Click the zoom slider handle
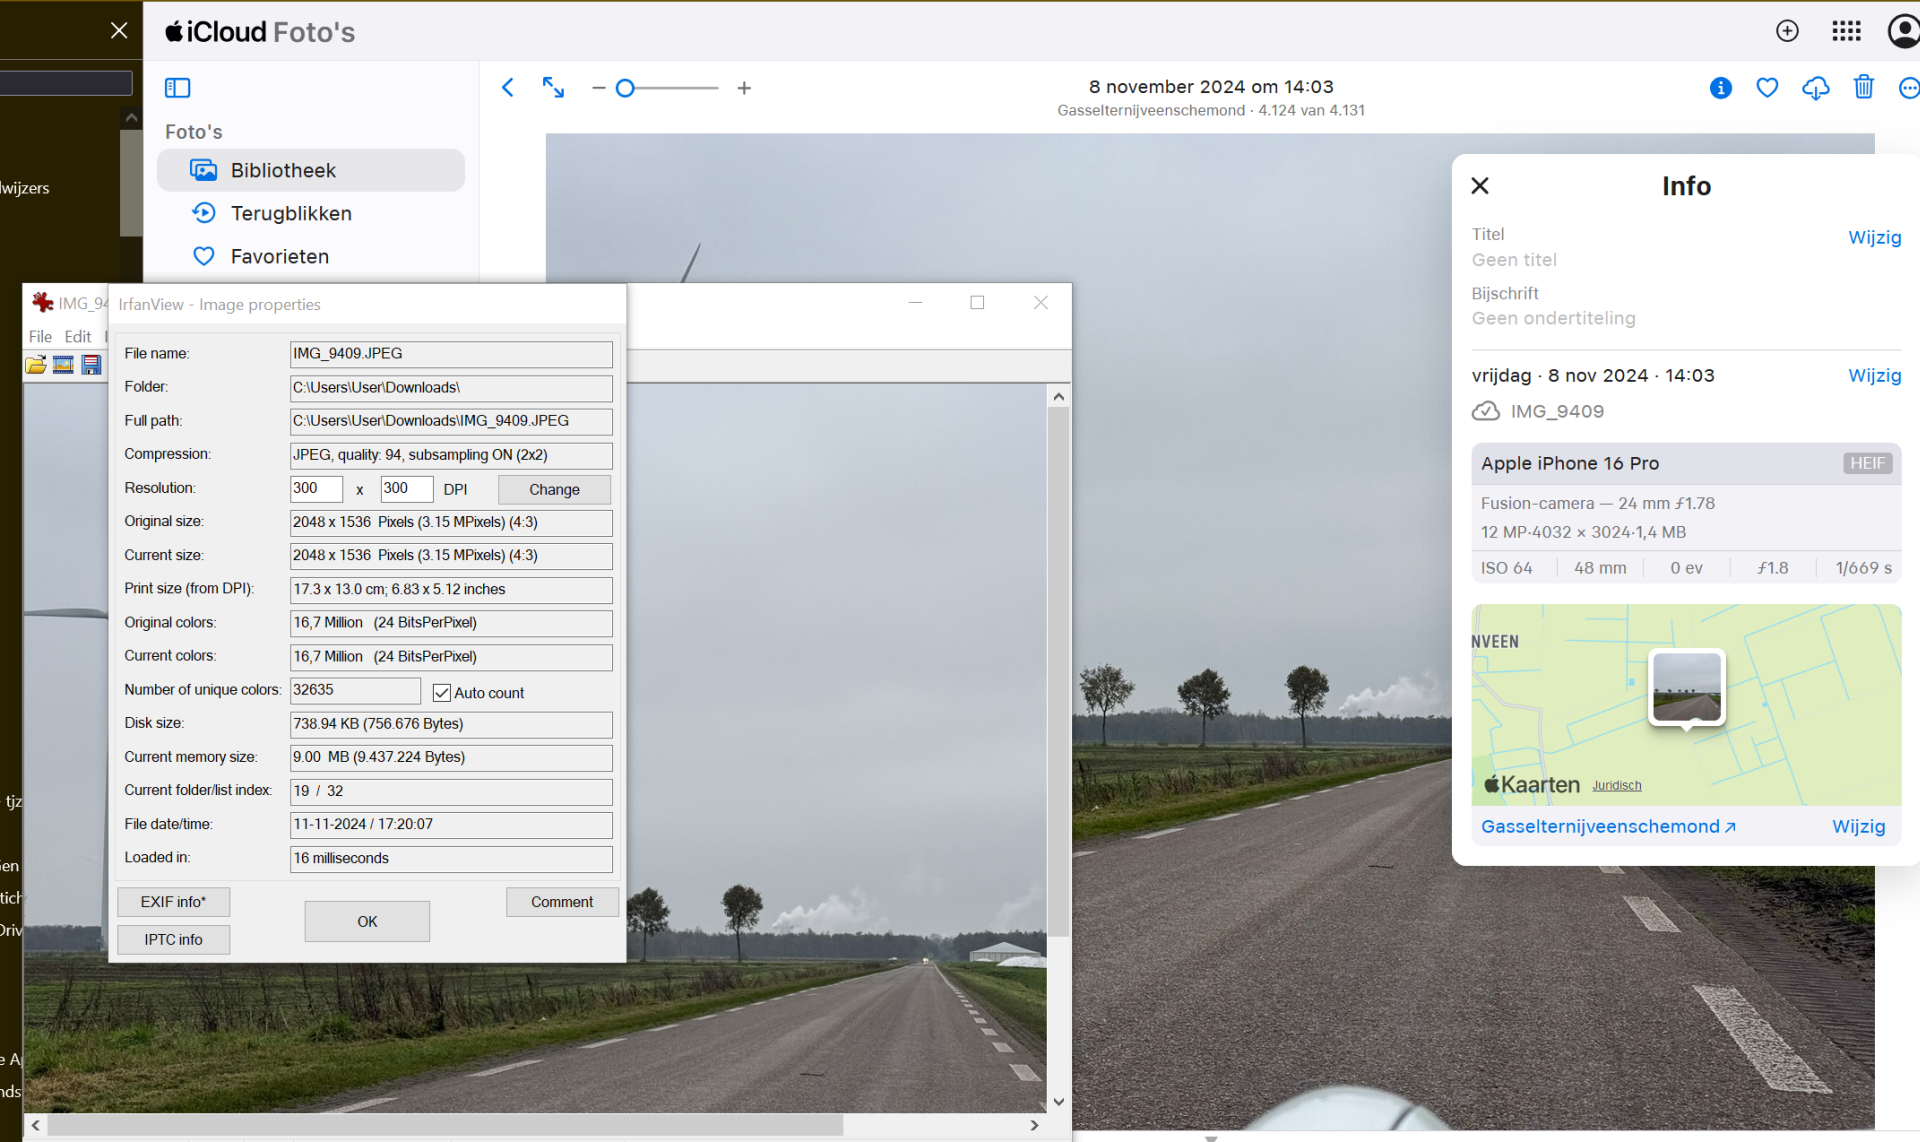This screenshot has height=1142, width=1920. 625,88
